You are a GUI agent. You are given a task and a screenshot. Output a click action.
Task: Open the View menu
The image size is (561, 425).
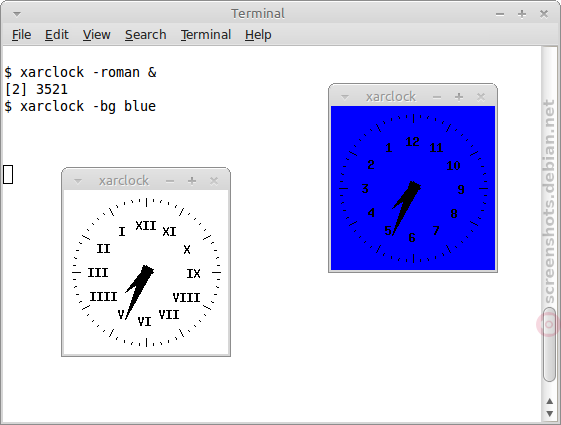coord(97,35)
